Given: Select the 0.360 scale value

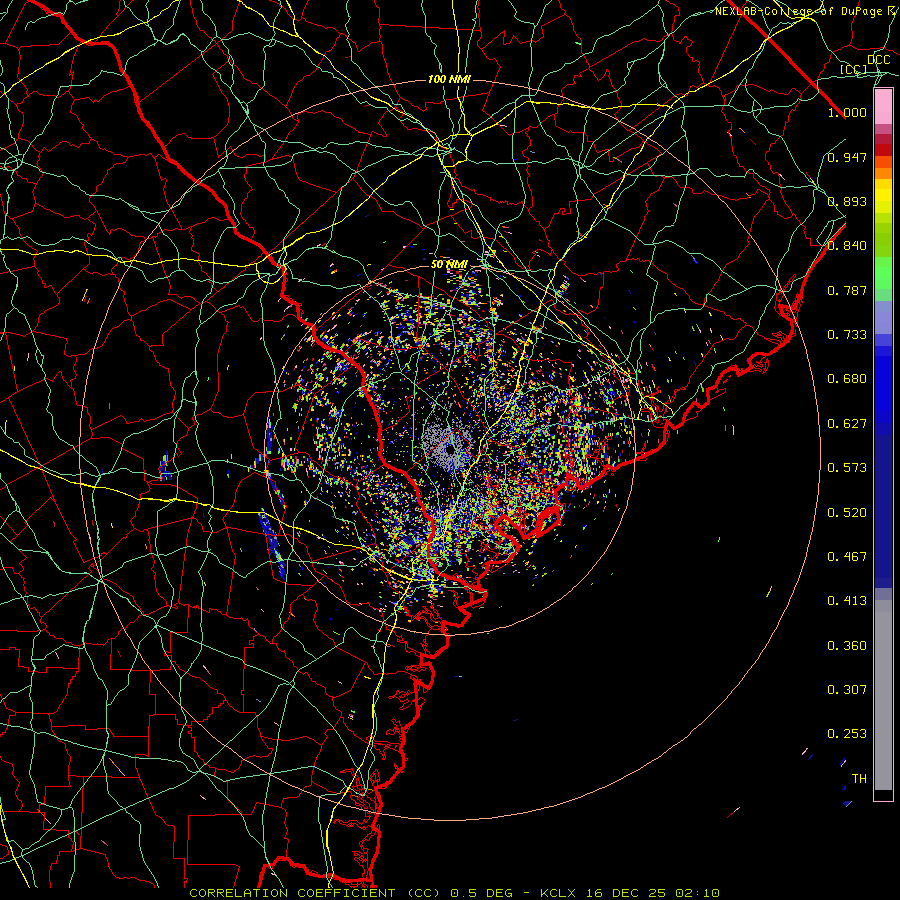Looking at the screenshot, I should [x=847, y=646].
